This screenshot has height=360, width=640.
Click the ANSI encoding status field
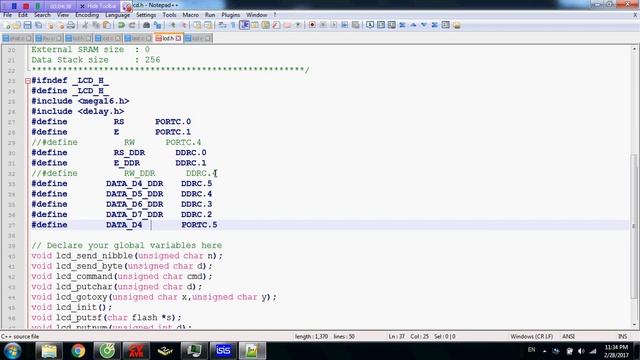[569, 336]
